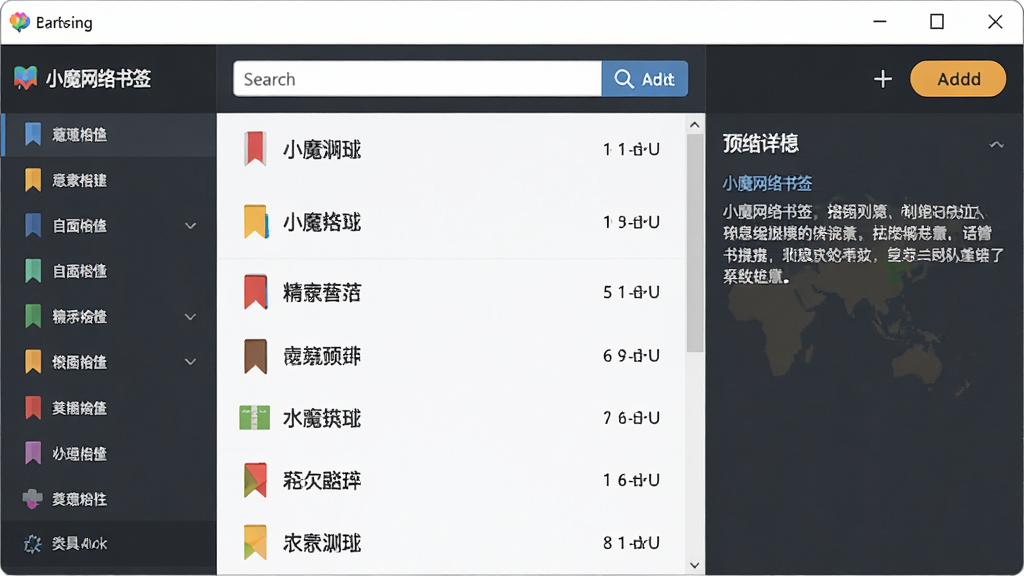
Task: Expand the dark green bookmark category chevron
Action: [190, 317]
